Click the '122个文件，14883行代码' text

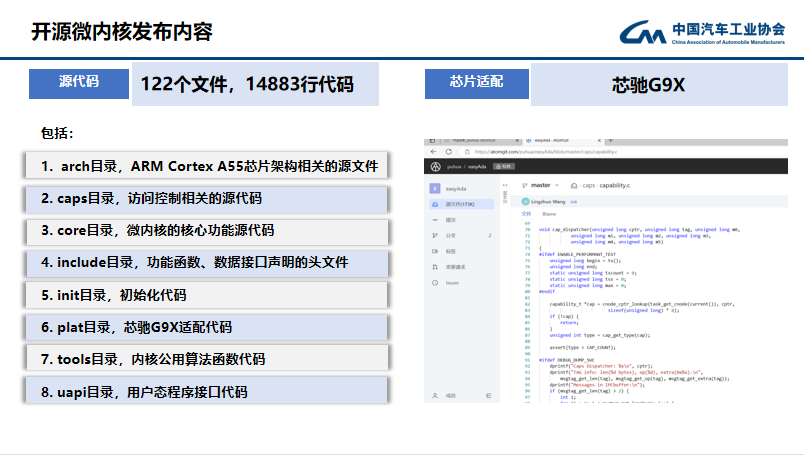pos(247,84)
